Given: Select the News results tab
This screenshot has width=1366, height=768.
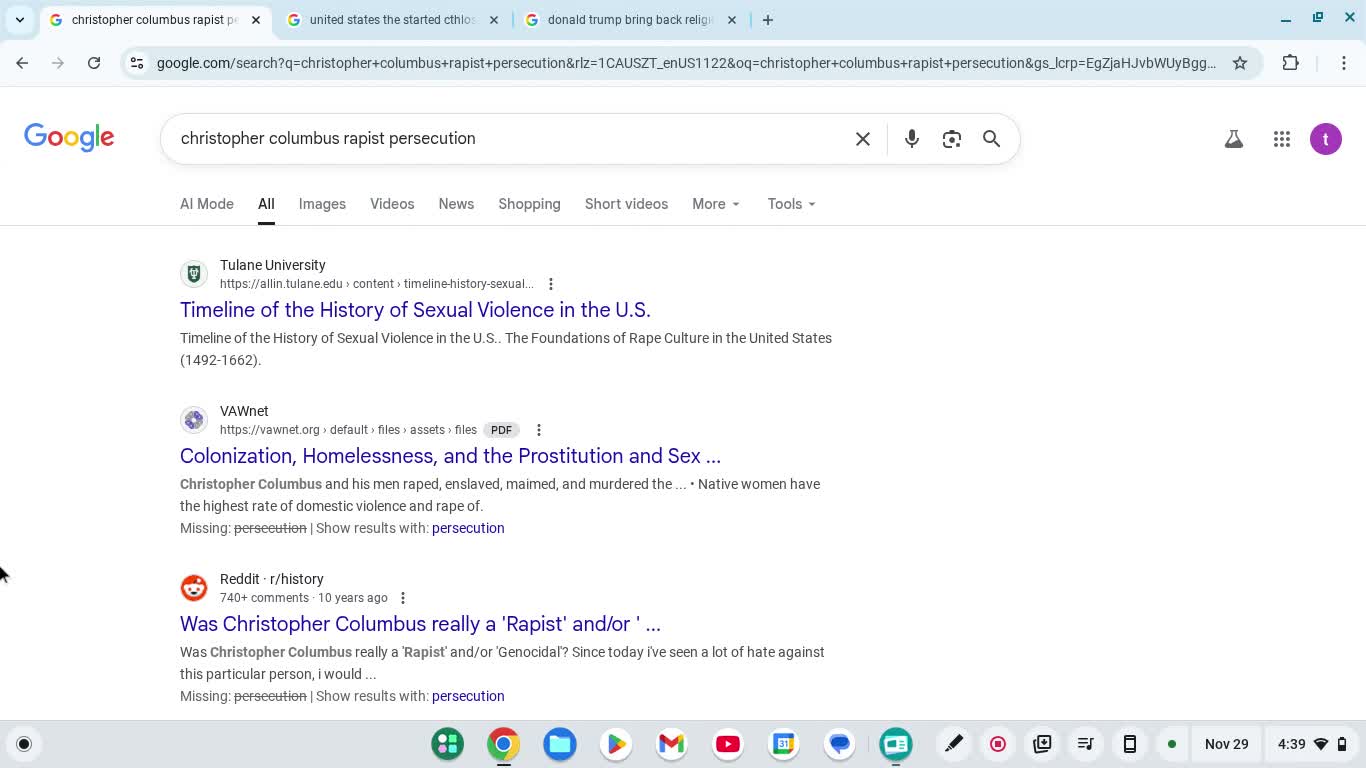Looking at the screenshot, I should [x=456, y=204].
